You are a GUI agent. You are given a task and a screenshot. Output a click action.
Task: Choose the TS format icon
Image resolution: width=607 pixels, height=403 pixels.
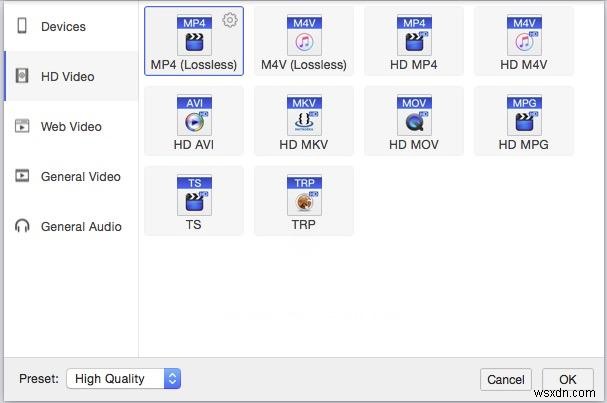[x=193, y=197]
